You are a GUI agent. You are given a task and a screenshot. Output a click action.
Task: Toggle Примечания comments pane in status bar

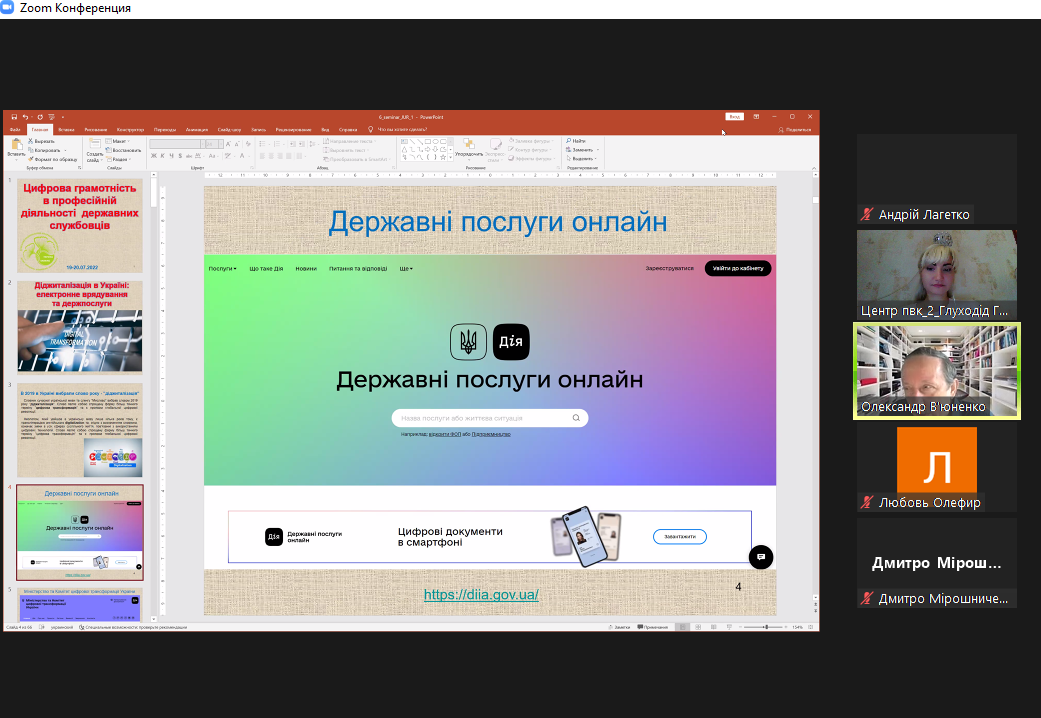click(653, 627)
